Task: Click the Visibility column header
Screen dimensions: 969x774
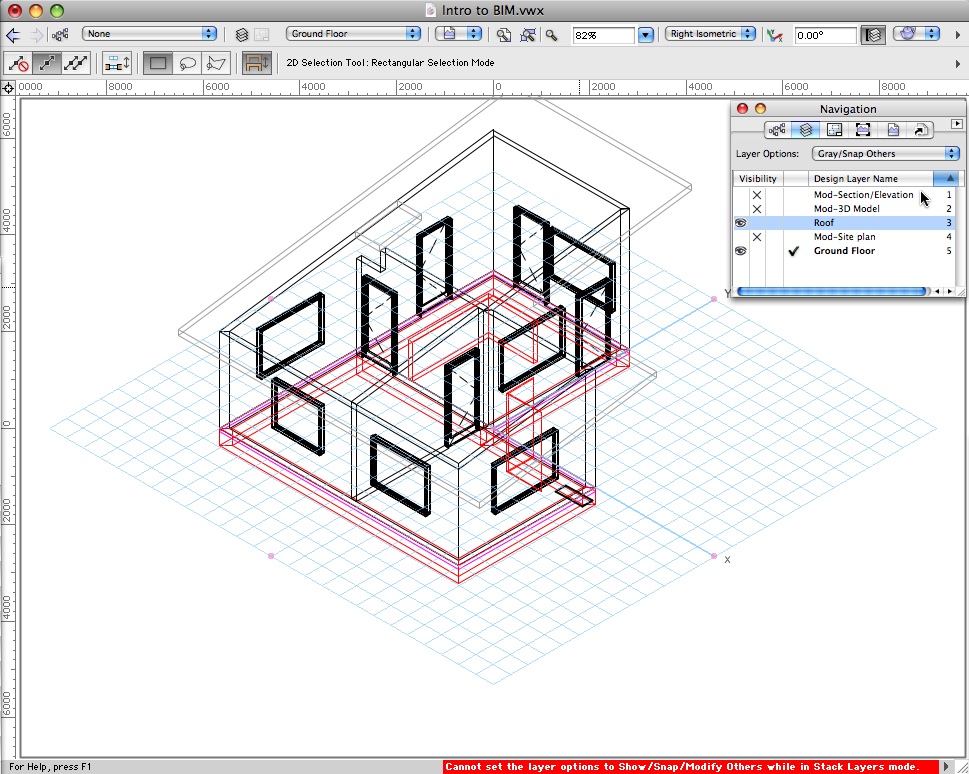Action: pos(758,179)
